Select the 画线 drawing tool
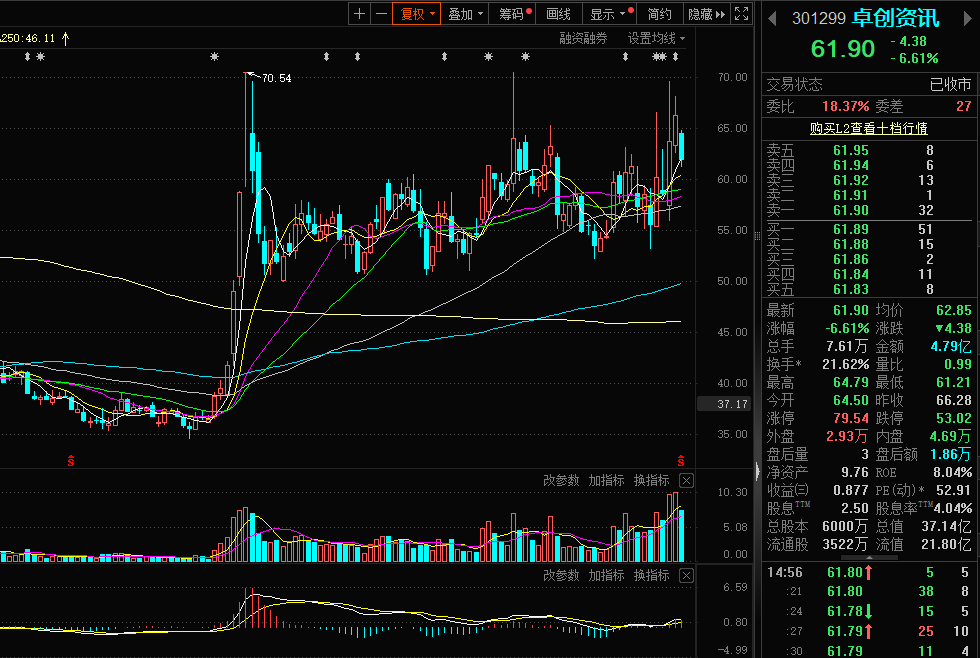Viewport: 980px width, 658px height. [x=559, y=14]
